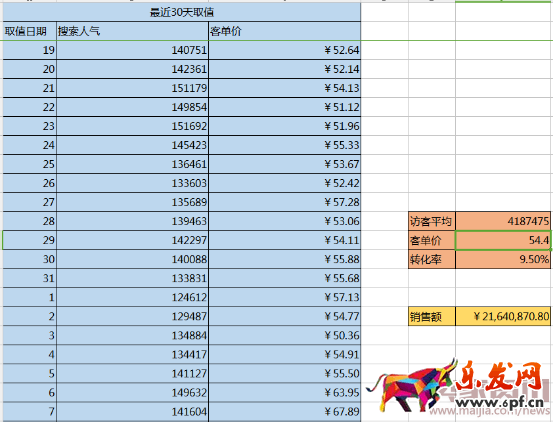
Task: Select the cell with value 140088
Action: 132,260
